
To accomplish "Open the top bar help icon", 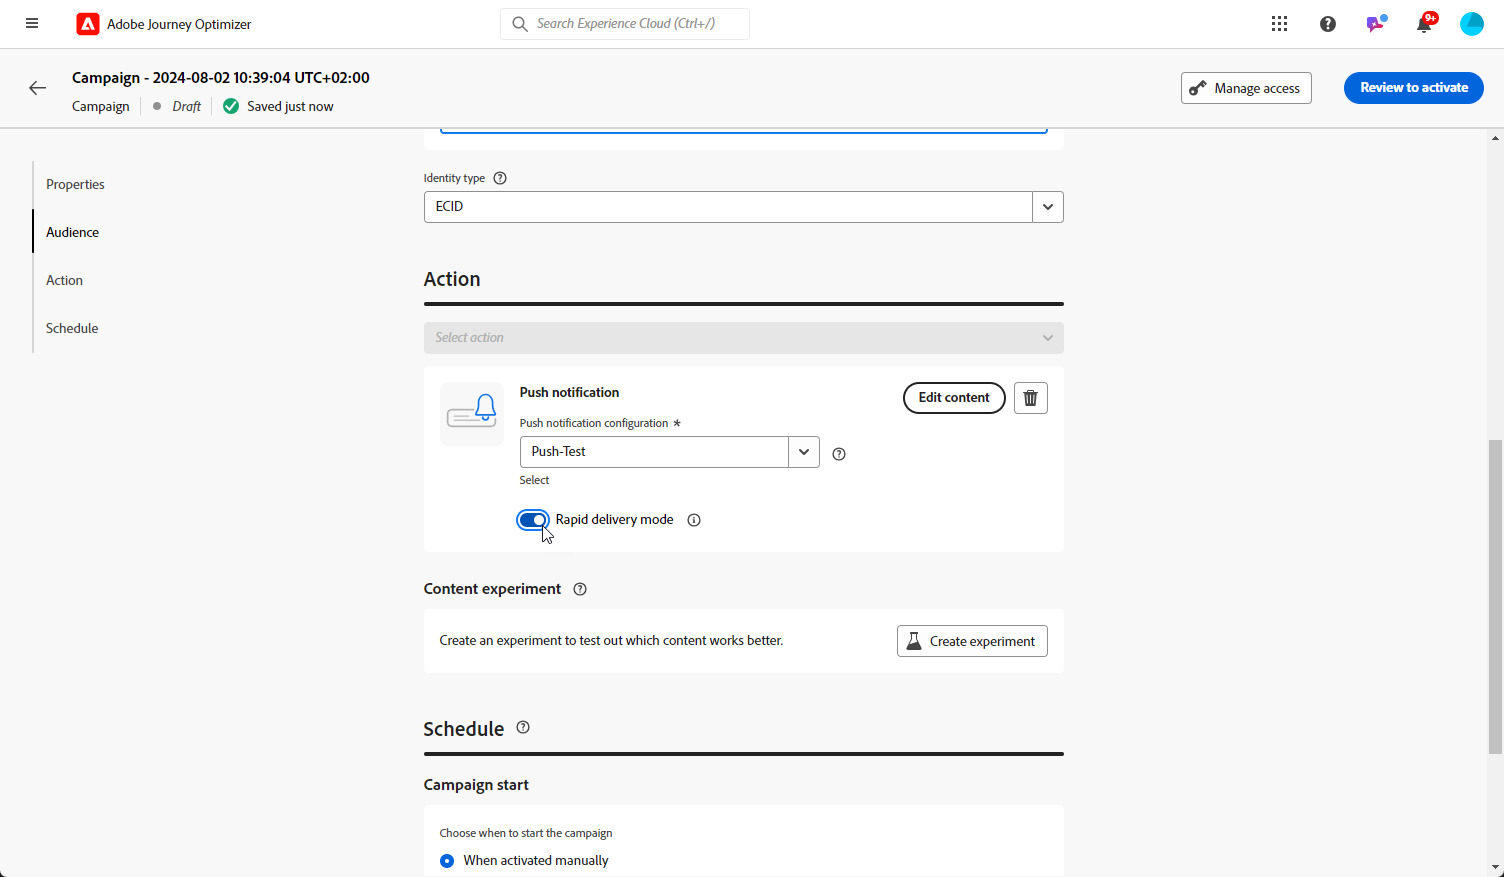I will (x=1328, y=24).
